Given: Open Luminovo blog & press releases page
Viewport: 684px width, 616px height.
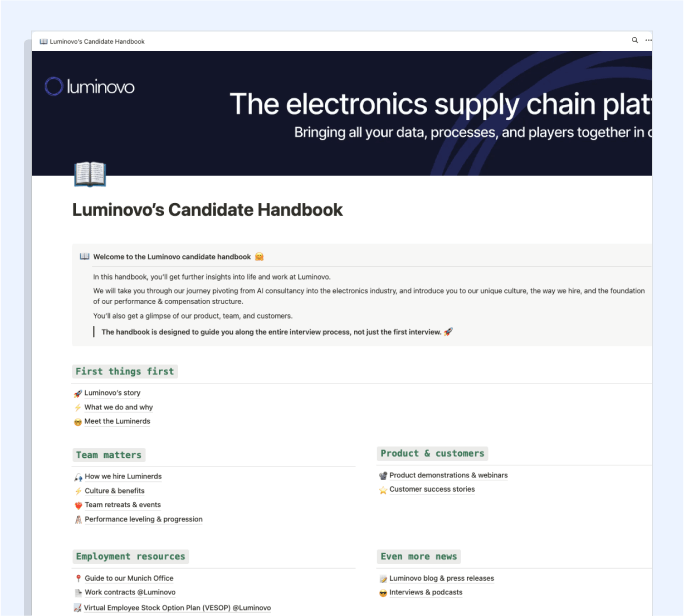Looking at the screenshot, I should click(441, 578).
